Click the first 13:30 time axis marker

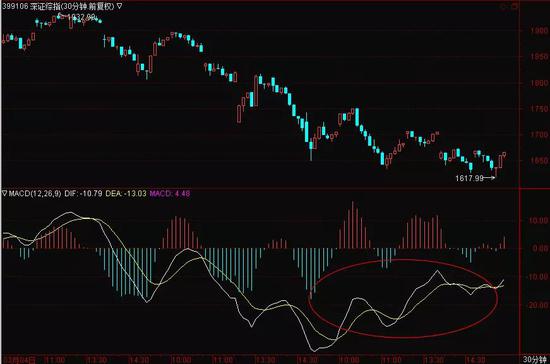point(97,360)
